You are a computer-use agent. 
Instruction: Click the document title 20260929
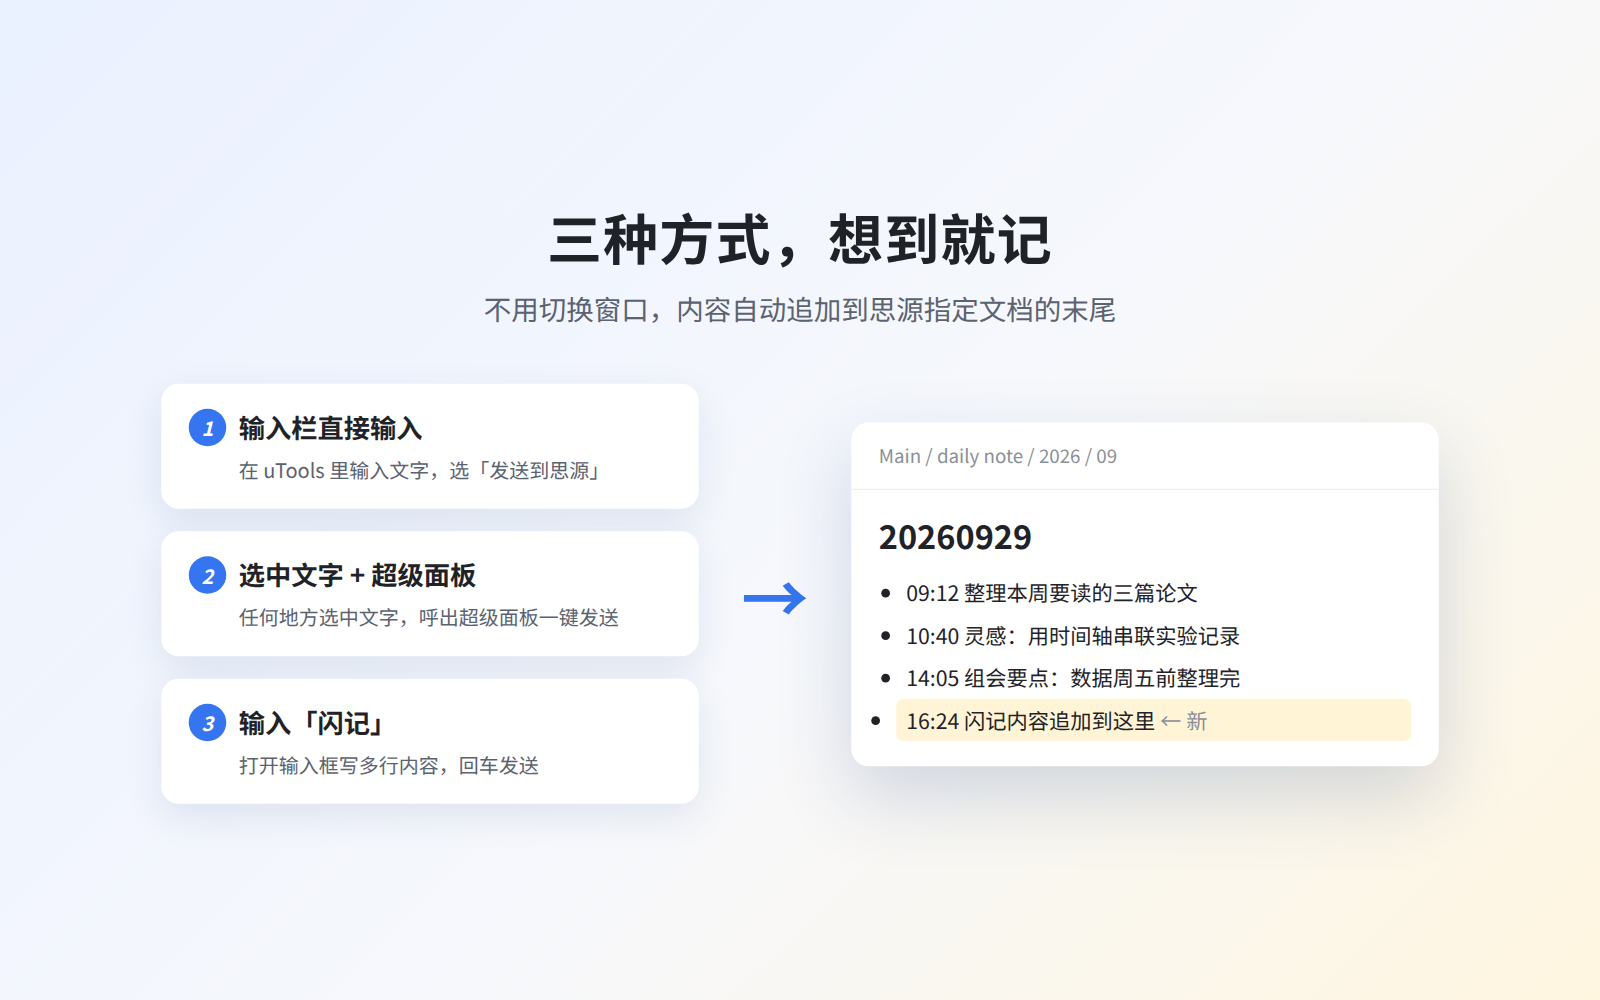[x=955, y=538]
